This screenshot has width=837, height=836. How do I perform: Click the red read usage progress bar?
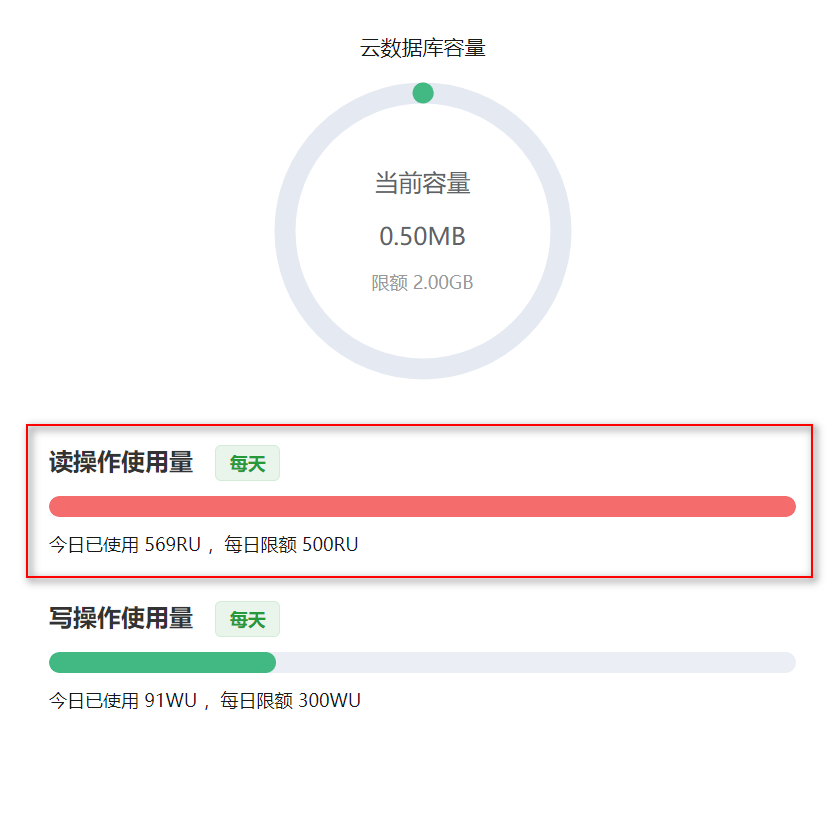tap(422, 506)
